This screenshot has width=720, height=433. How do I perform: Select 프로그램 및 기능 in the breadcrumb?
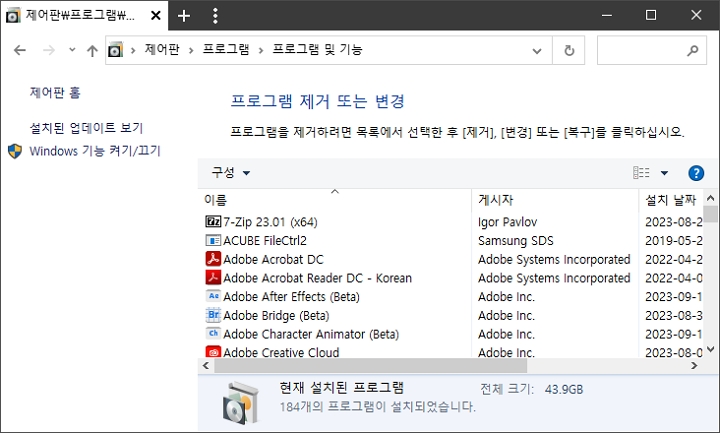317,49
